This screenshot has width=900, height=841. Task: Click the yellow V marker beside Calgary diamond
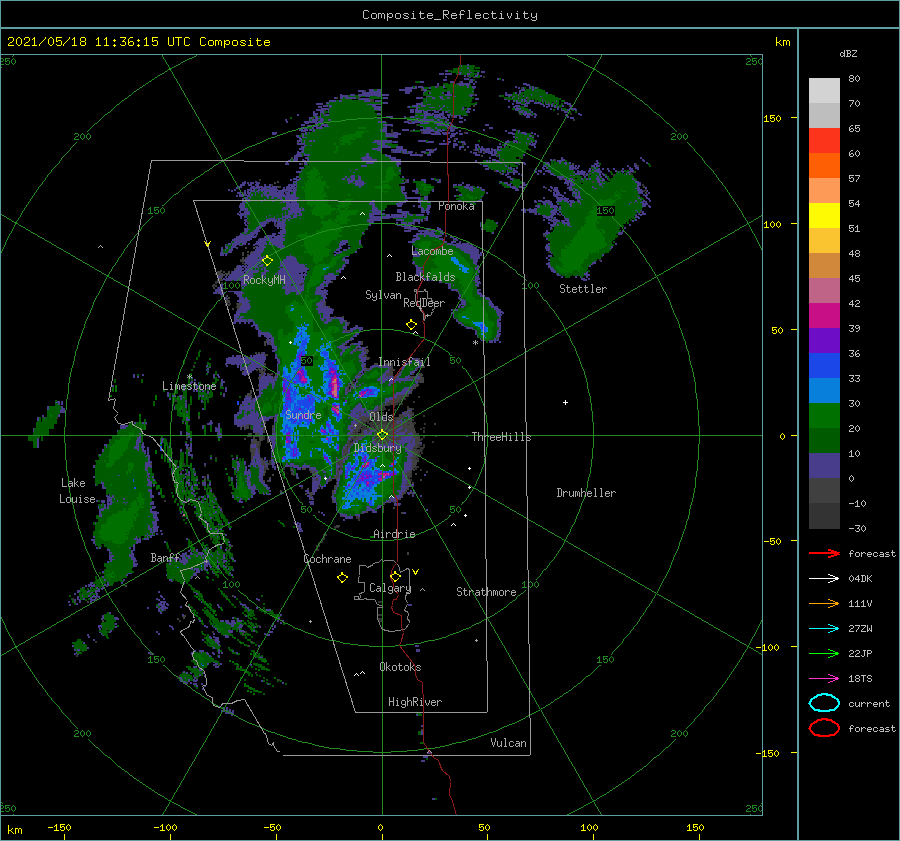pyautogui.click(x=416, y=572)
